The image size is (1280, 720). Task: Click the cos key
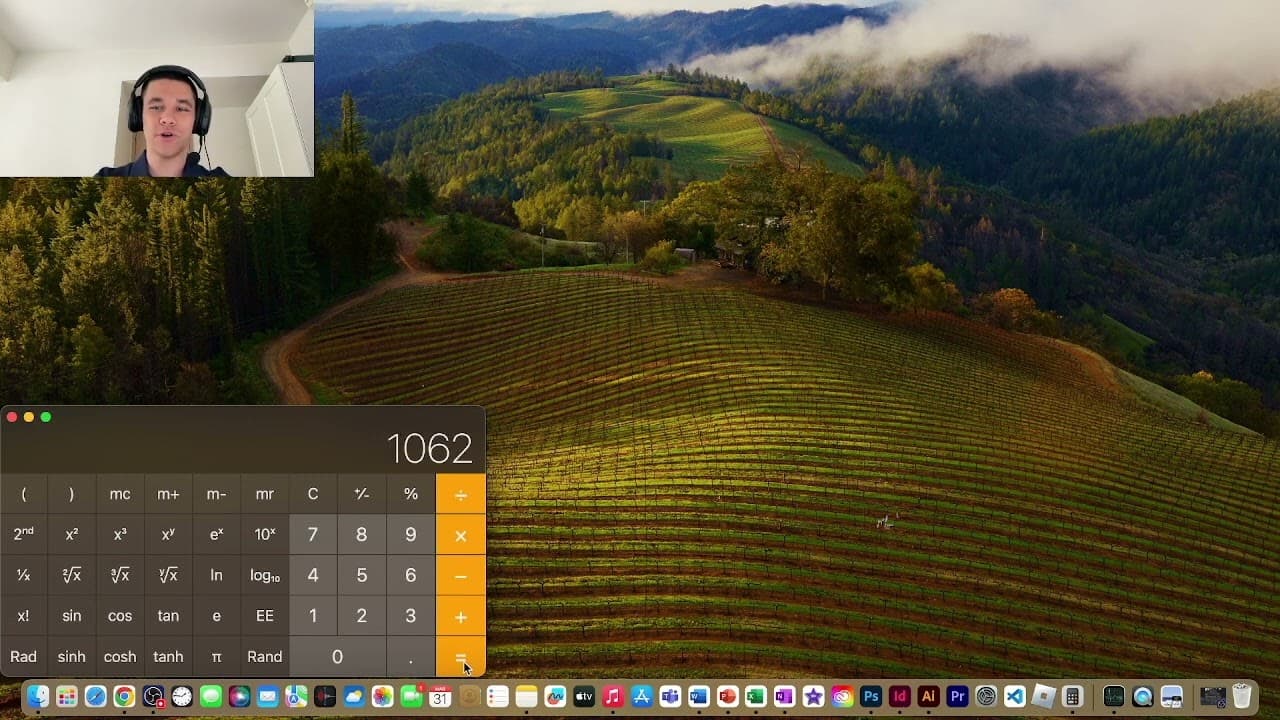coord(120,617)
